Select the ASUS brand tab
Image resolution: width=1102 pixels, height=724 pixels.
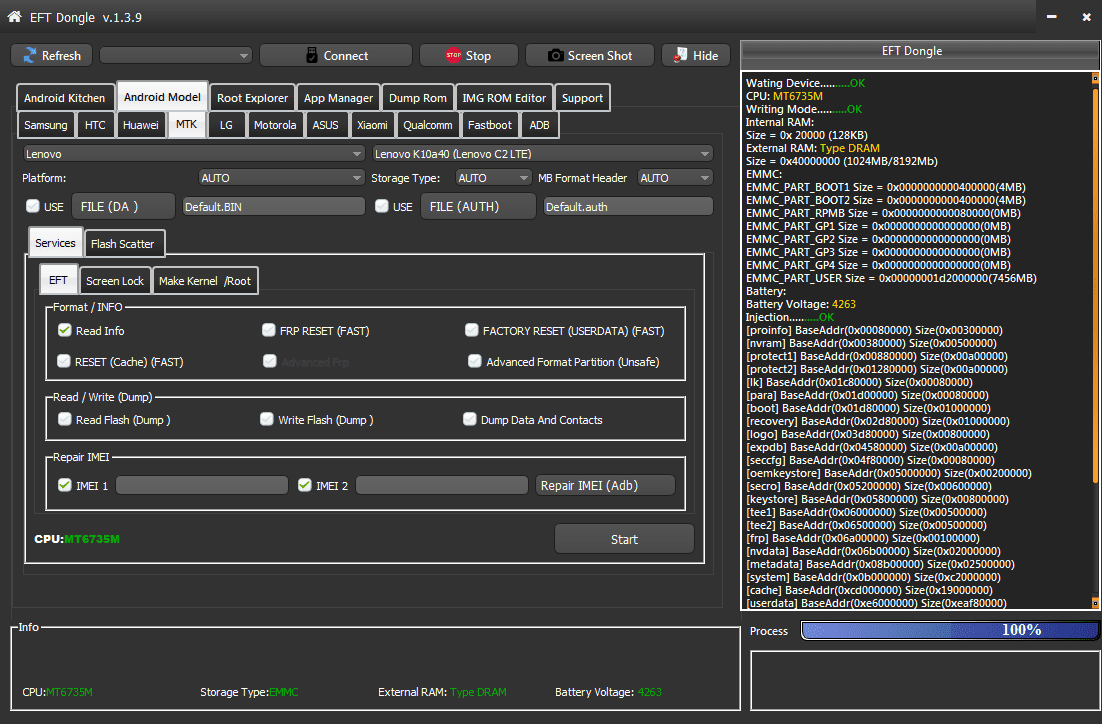coord(325,125)
